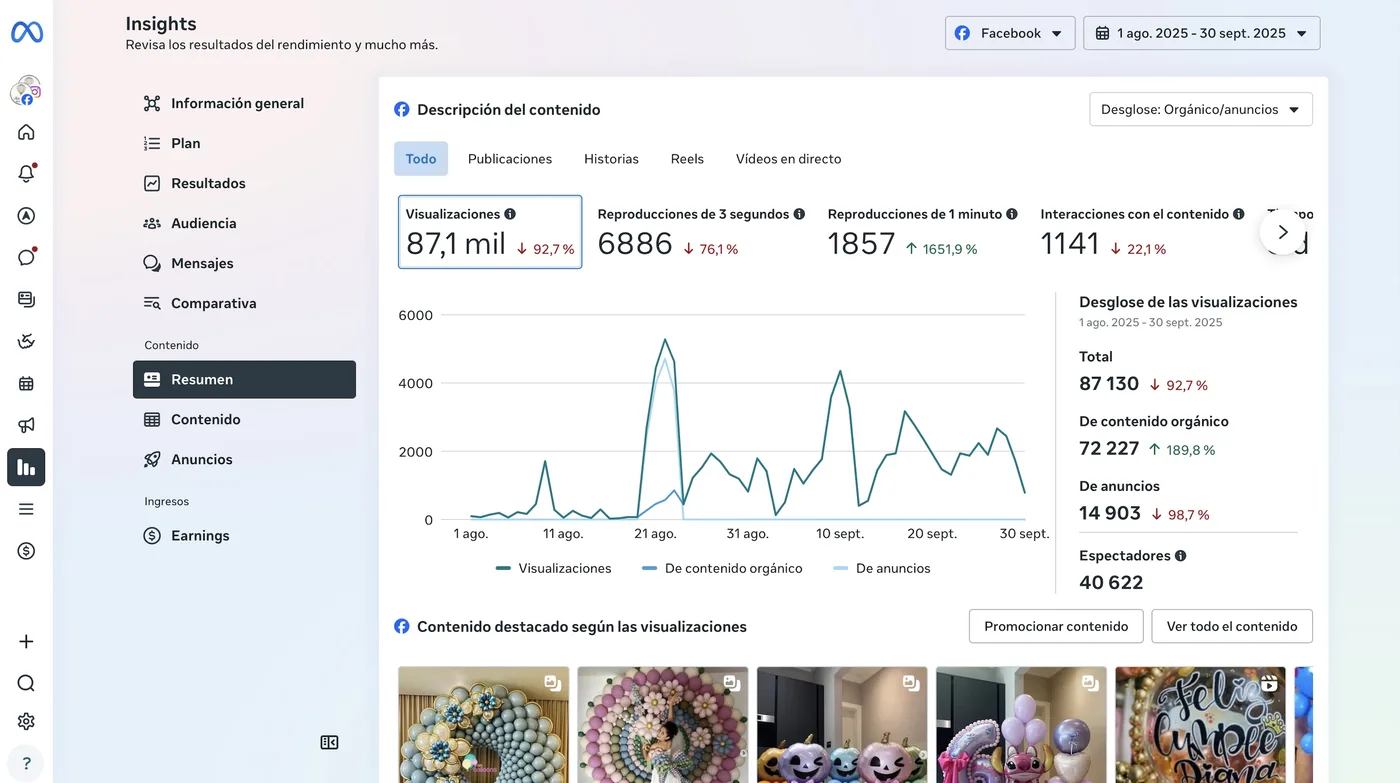Select Reproducciones de 1 minuto metric card
This screenshot has width=1400, height=783.
[922, 232]
